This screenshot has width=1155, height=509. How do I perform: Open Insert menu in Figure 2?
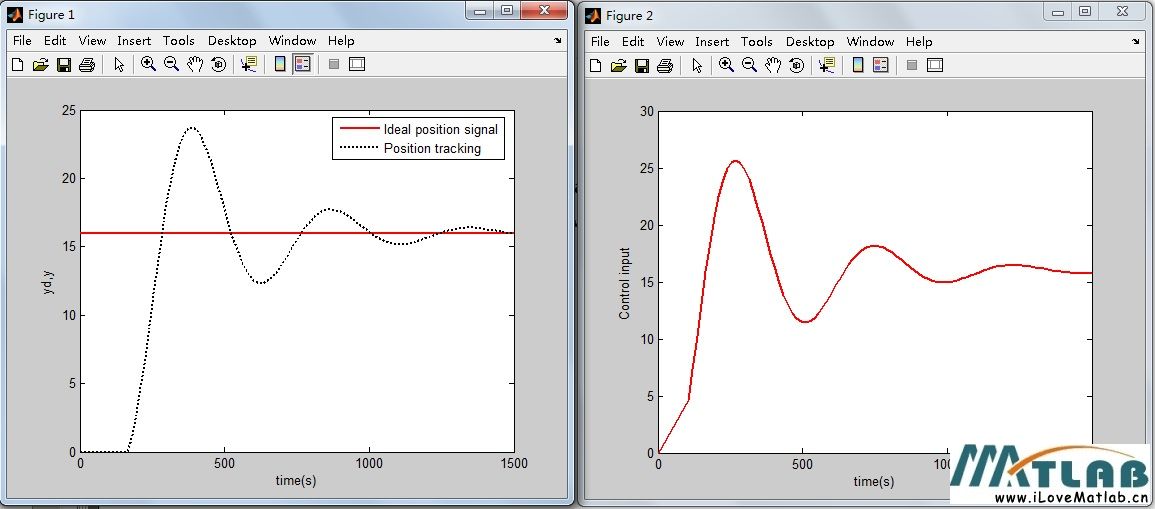(712, 41)
